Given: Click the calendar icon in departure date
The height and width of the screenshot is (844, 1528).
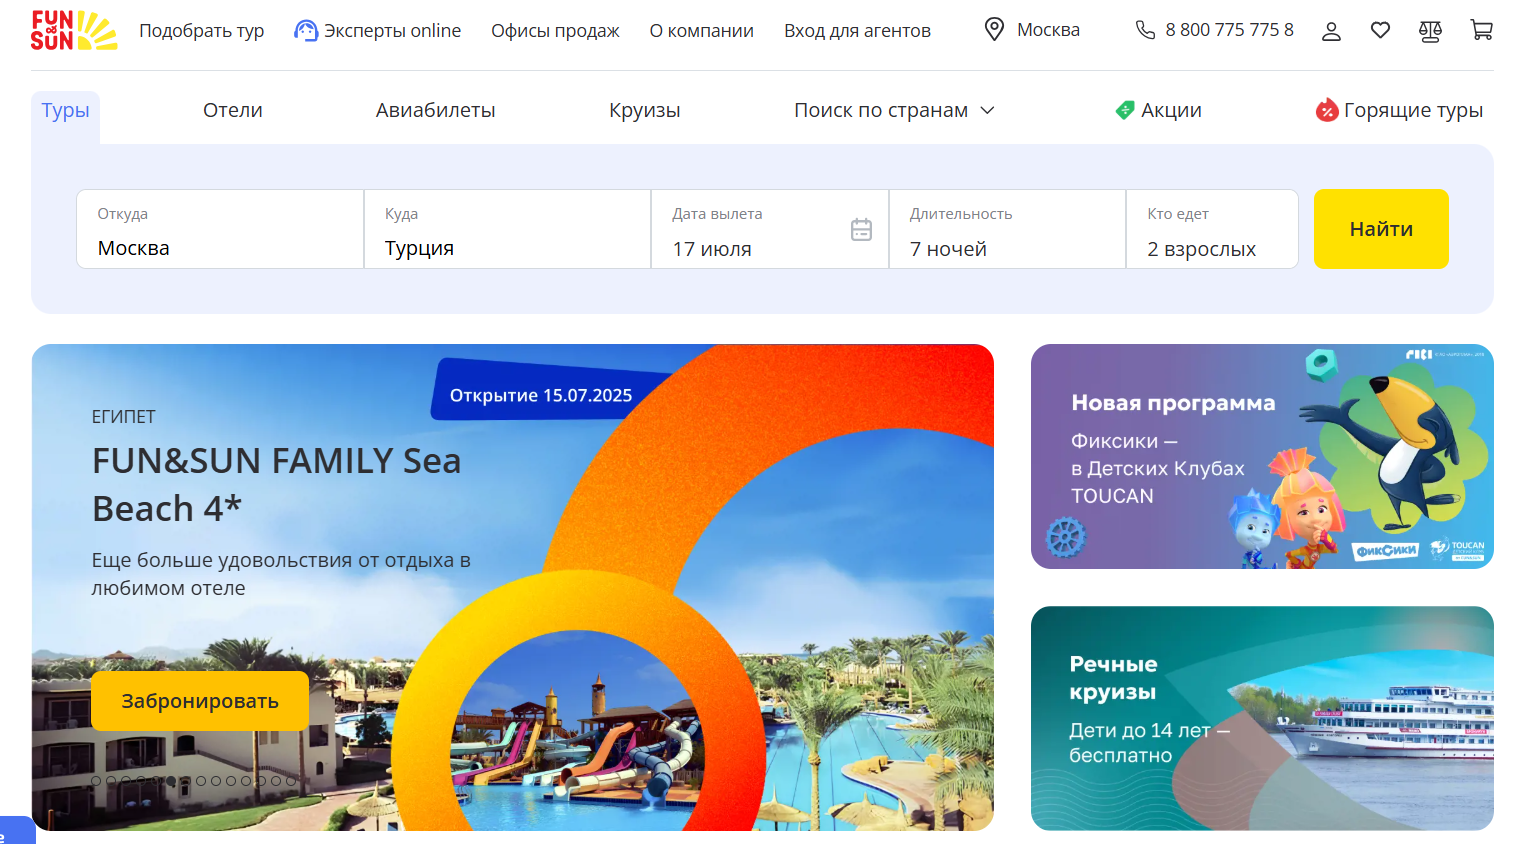Looking at the screenshot, I should point(861,230).
